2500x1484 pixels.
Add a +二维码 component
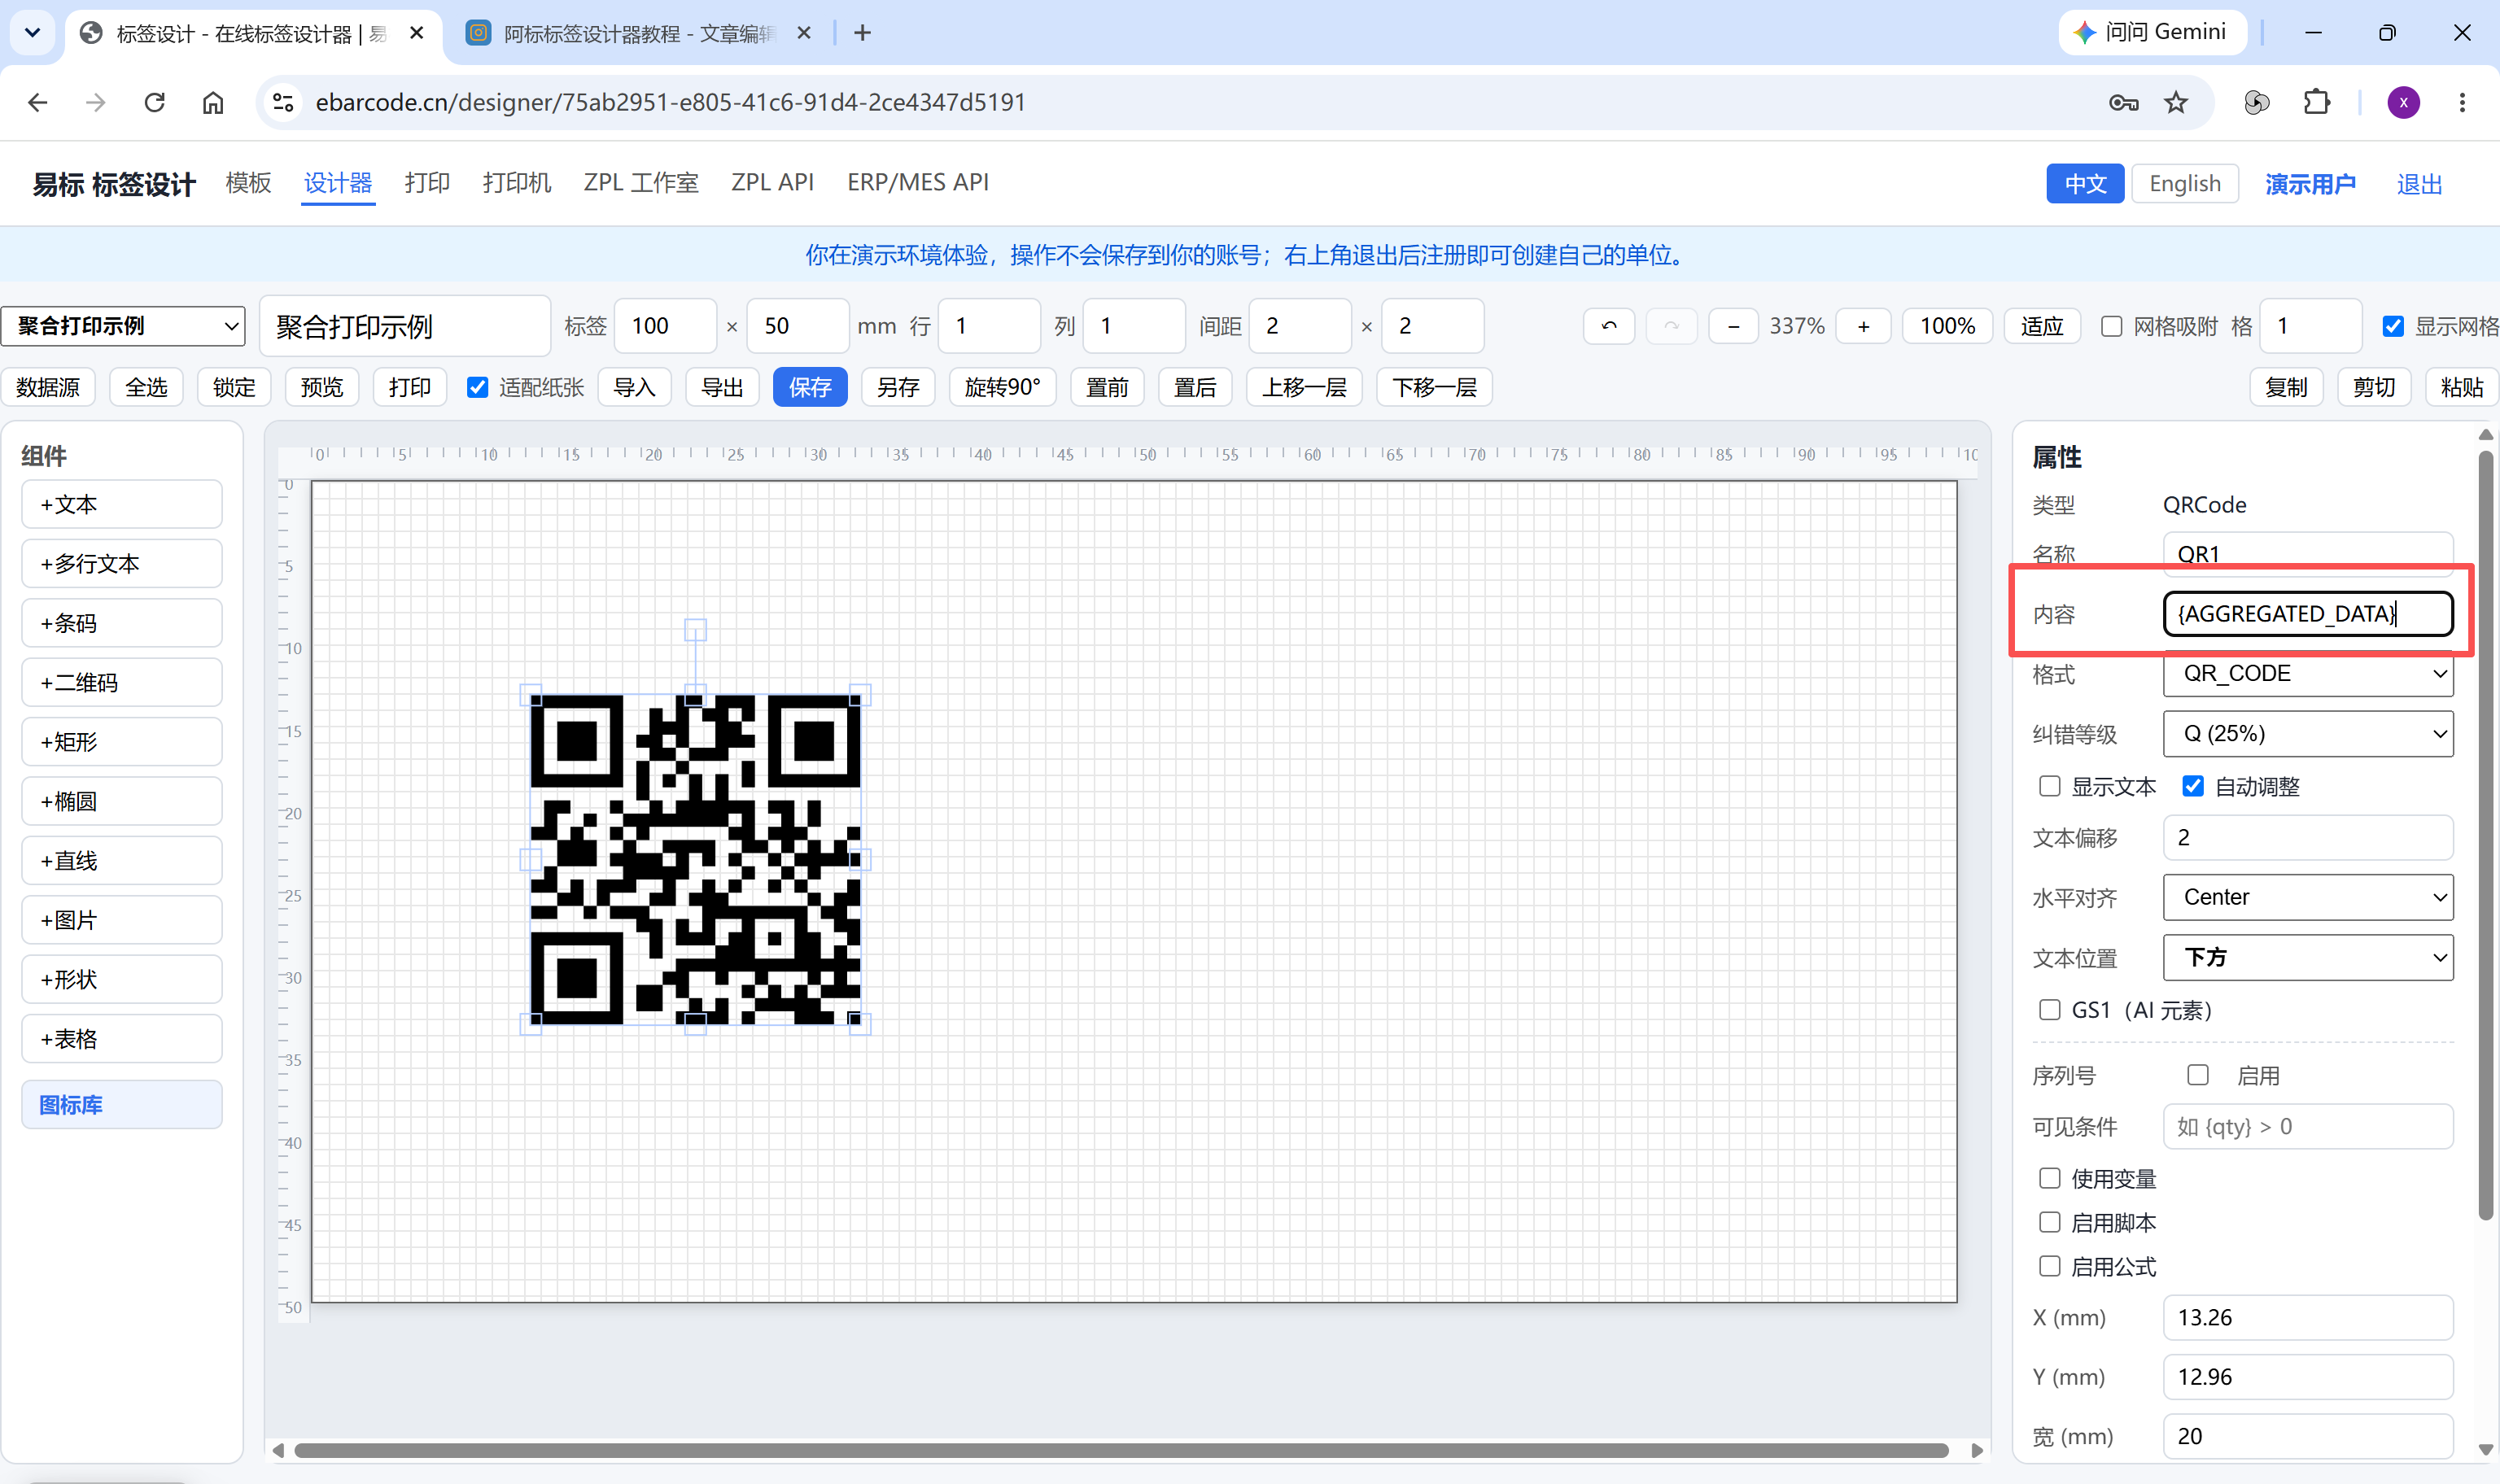[x=122, y=683]
